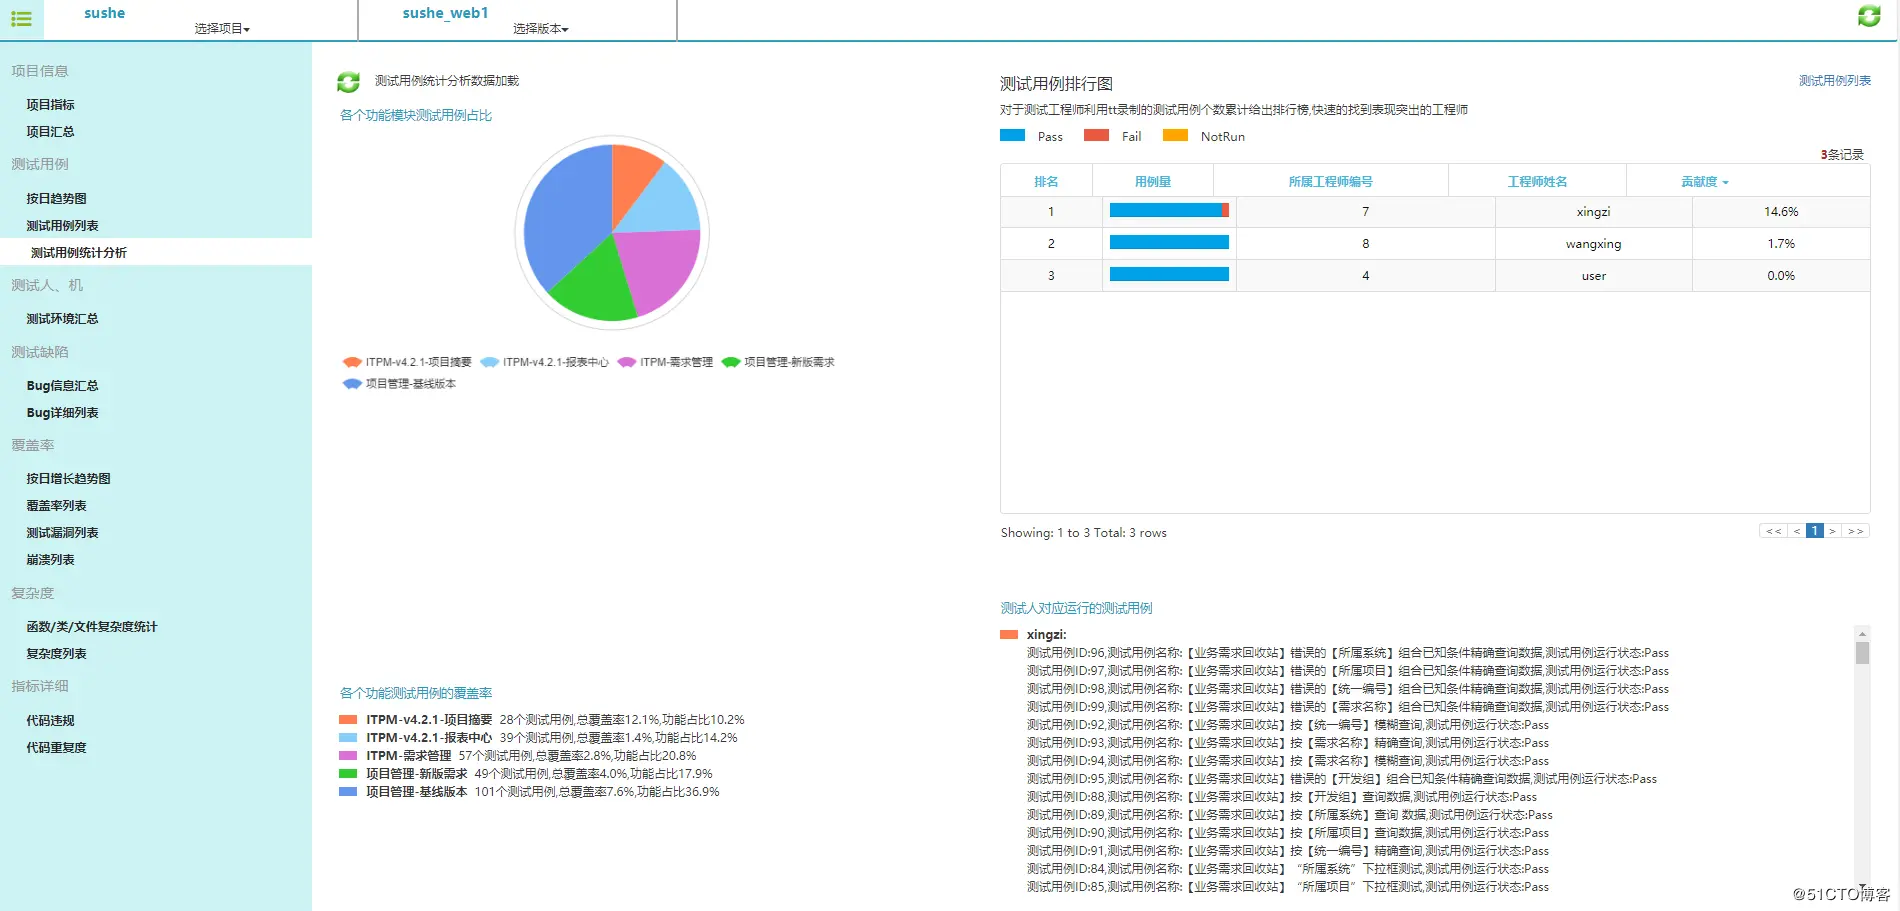Viewport: 1900px width, 911px height.
Task: Open 按日增长趋势图 under 覆盖率
Action: (x=68, y=479)
